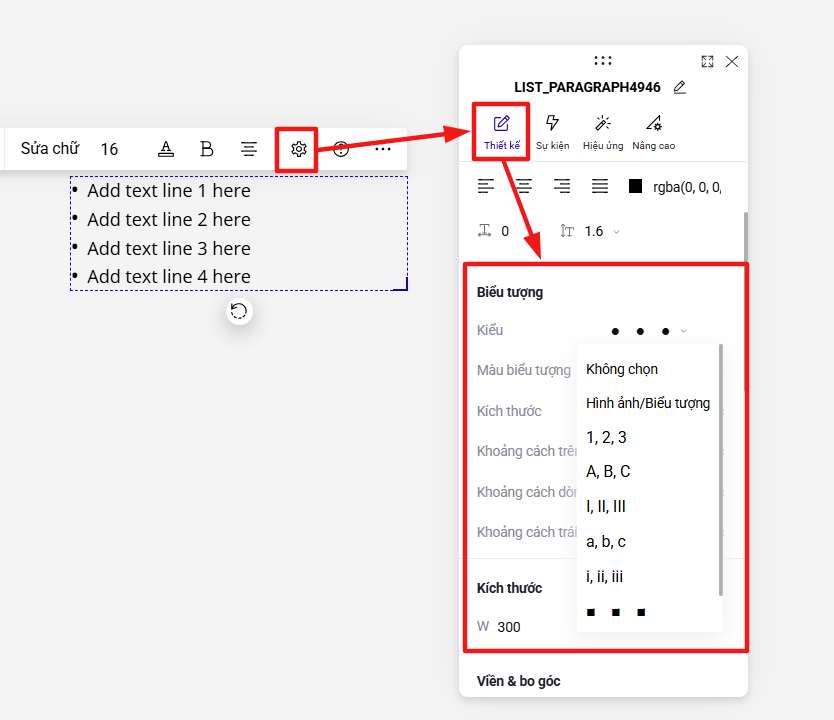The image size is (834, 720).
Task: Click 'Add text line 1 here' list item
Action: pyautogui.click(x=169, y=190)
